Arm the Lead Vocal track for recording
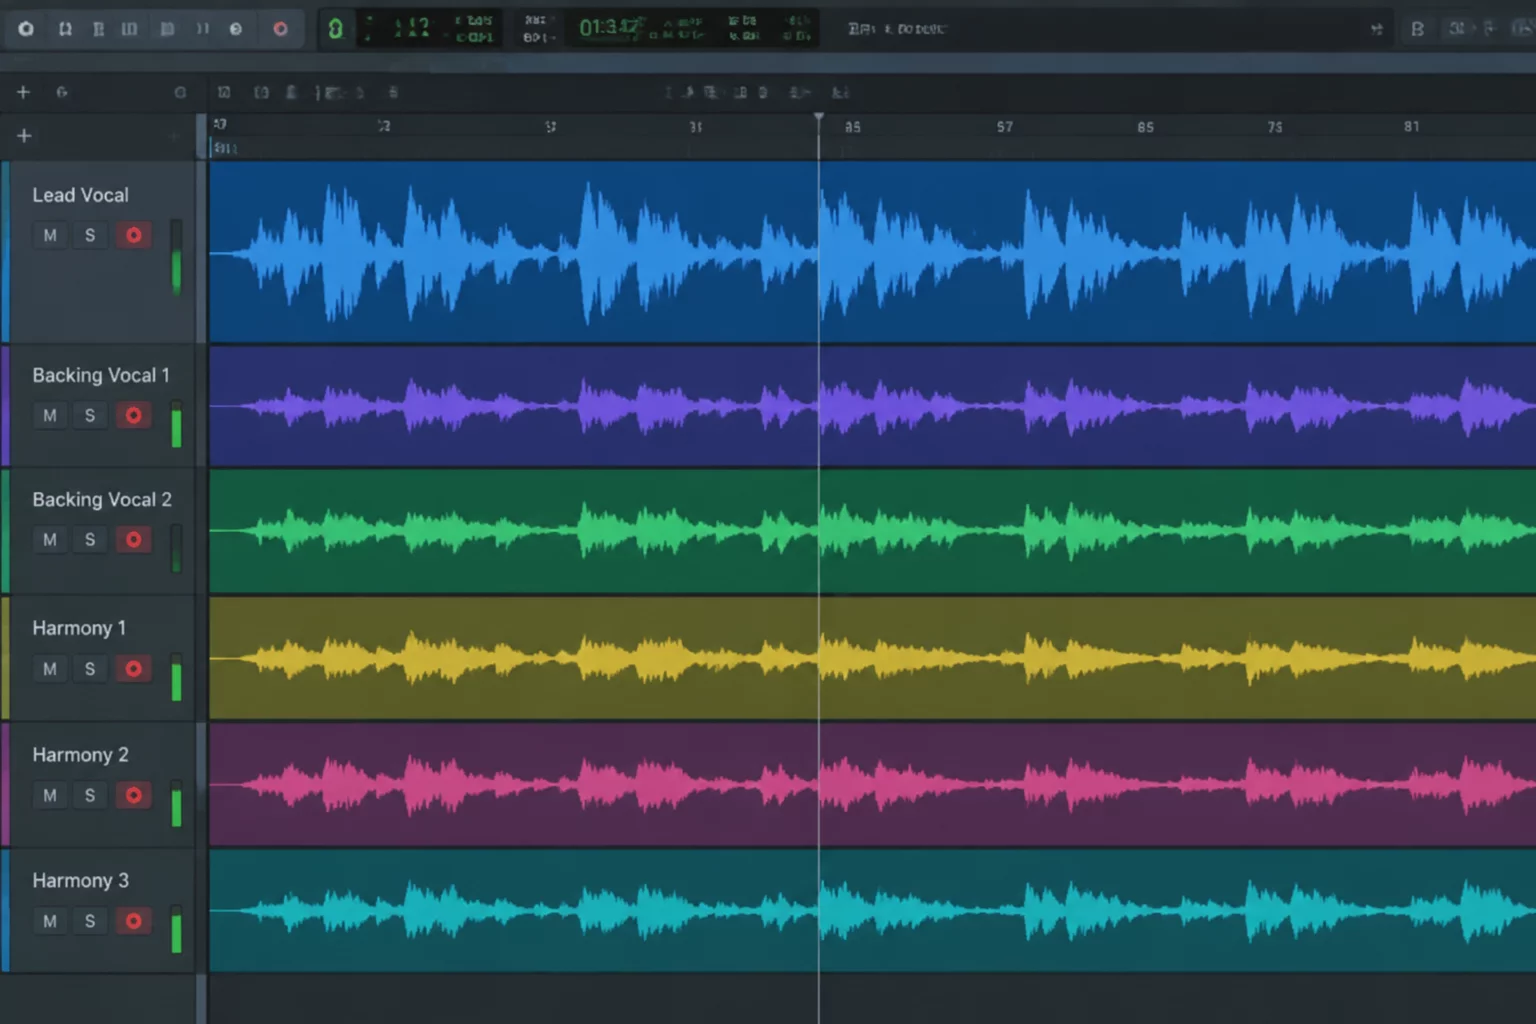This screenshot has height=1024, width=1536. (133, 236)
